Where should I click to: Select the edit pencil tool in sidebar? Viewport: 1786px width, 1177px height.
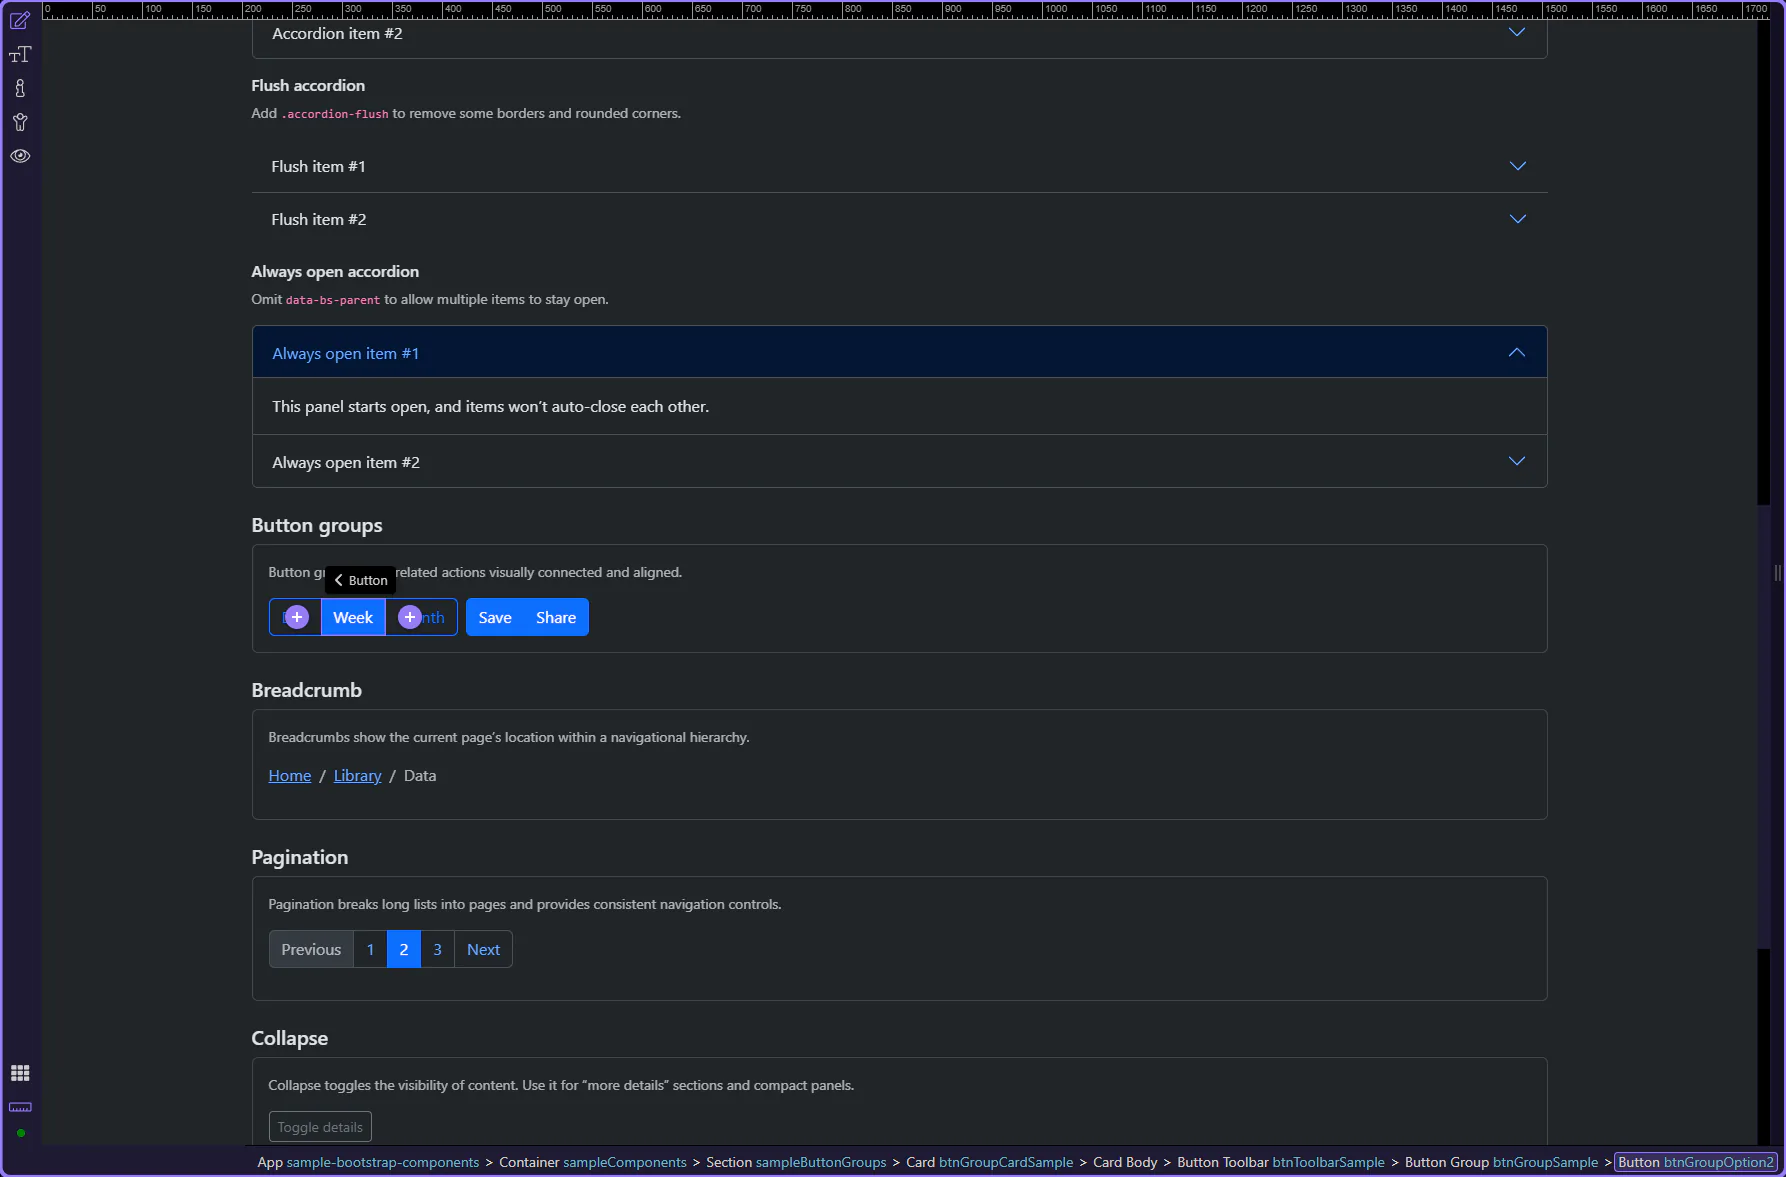(x=20, y=21)
